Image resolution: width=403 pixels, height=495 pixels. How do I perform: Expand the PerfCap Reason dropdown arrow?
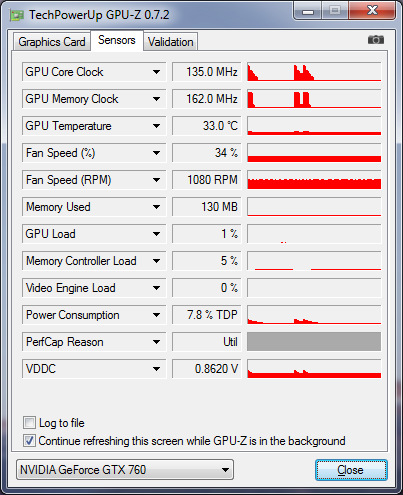pos(156,342)
